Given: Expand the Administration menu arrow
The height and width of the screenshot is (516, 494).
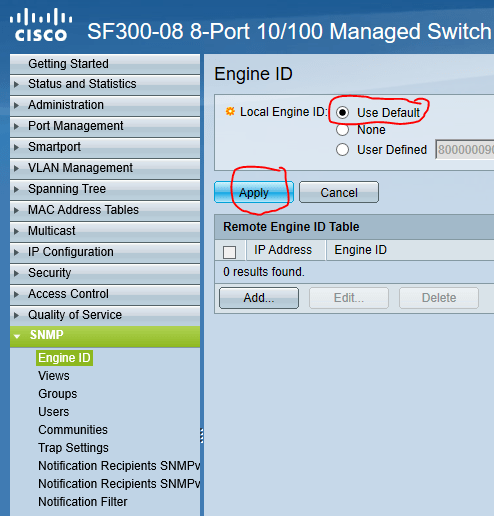Looking at the screenshot, I should pyautogui.click(x=16, y=105).
